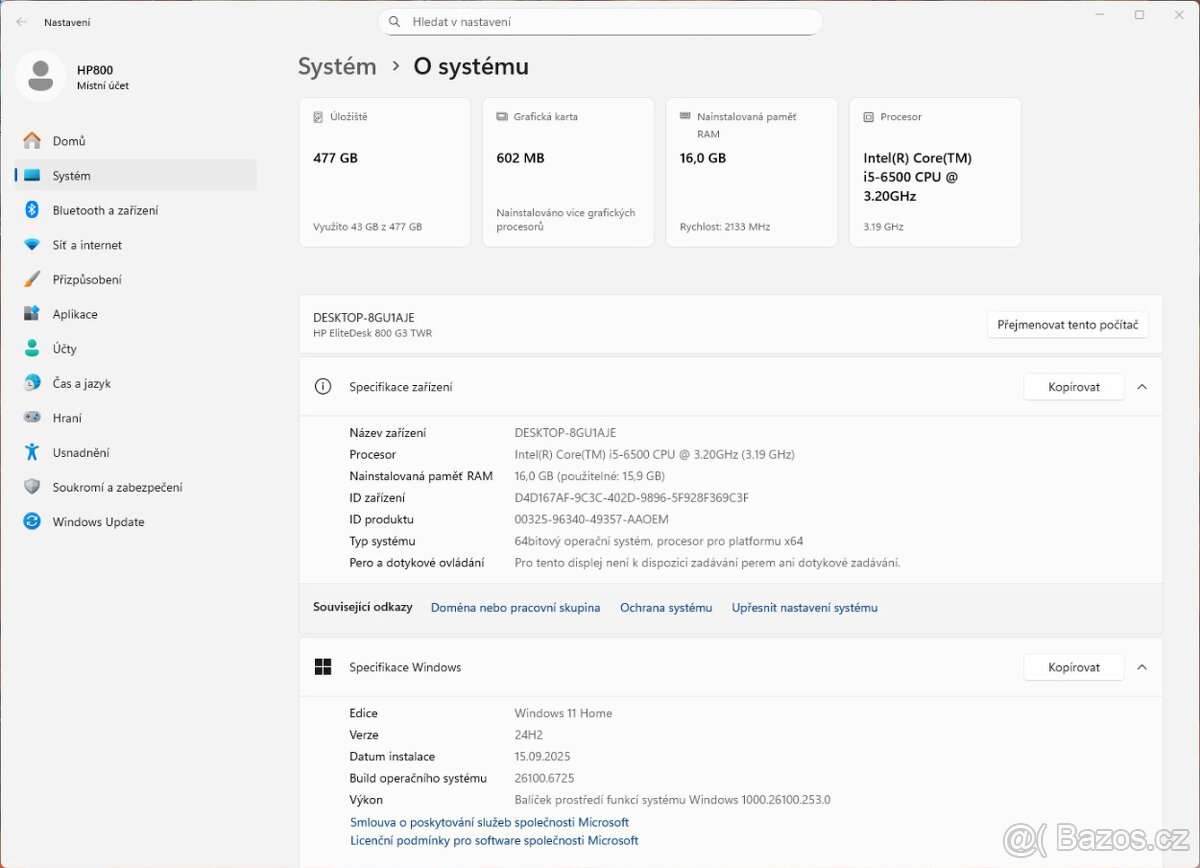Open Přizpůsobení paintbrush icon
1200x868 pixels.
(x=32, y=280)
